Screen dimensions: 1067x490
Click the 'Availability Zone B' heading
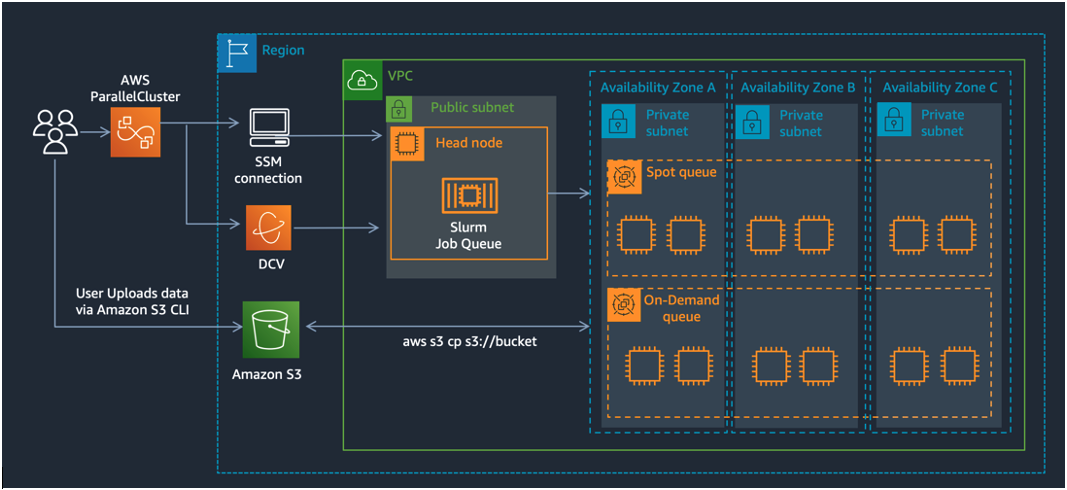(798, 87)
